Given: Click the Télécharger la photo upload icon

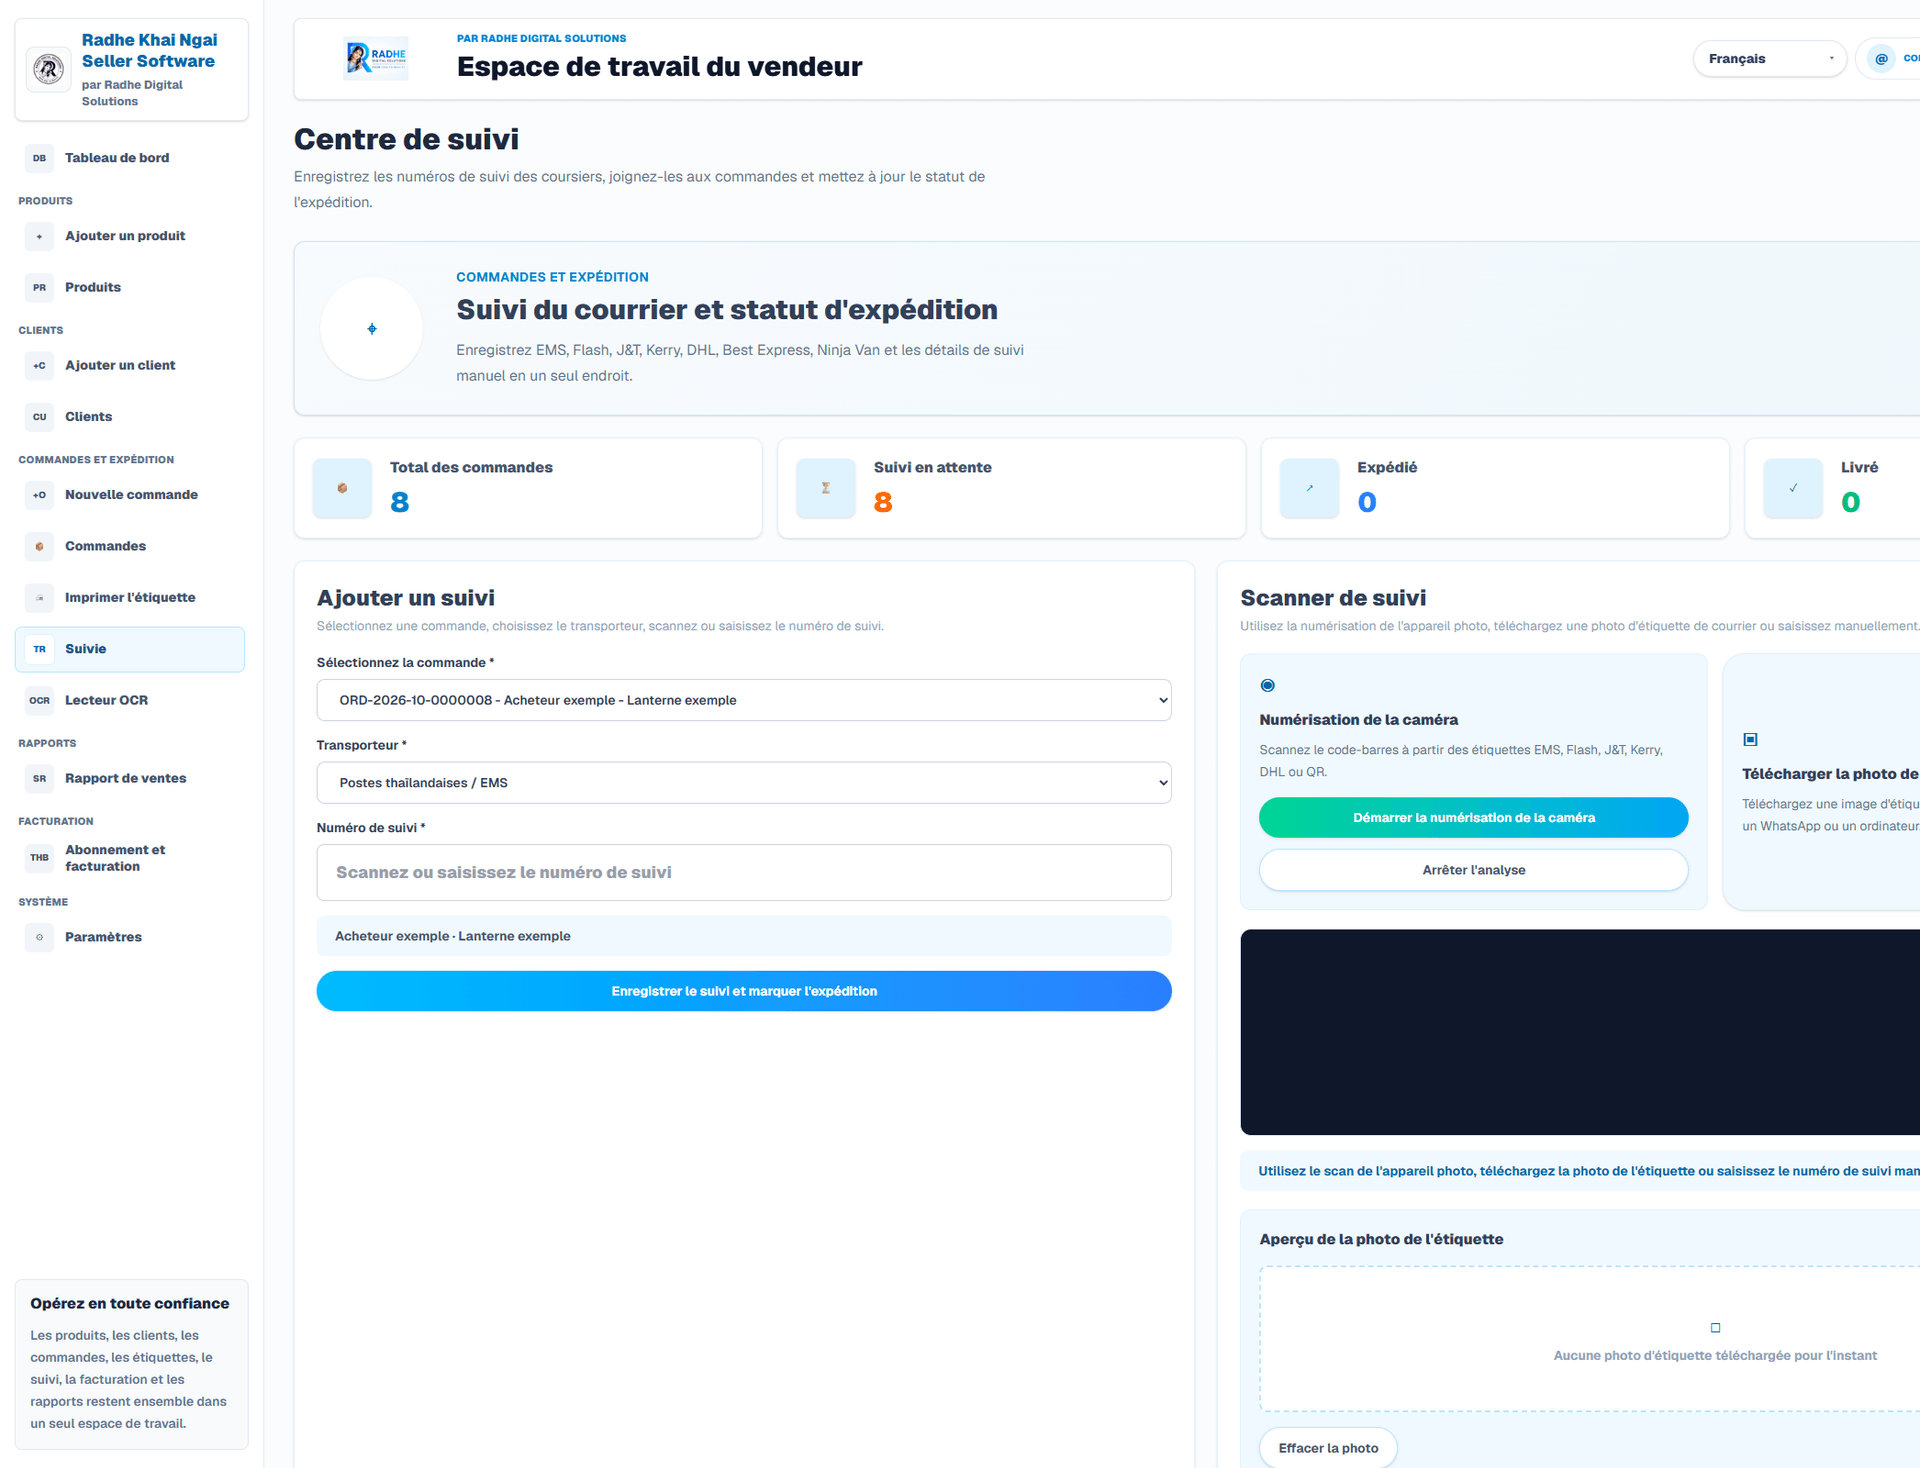Looking at the screenshot, I should (1750, 740).
